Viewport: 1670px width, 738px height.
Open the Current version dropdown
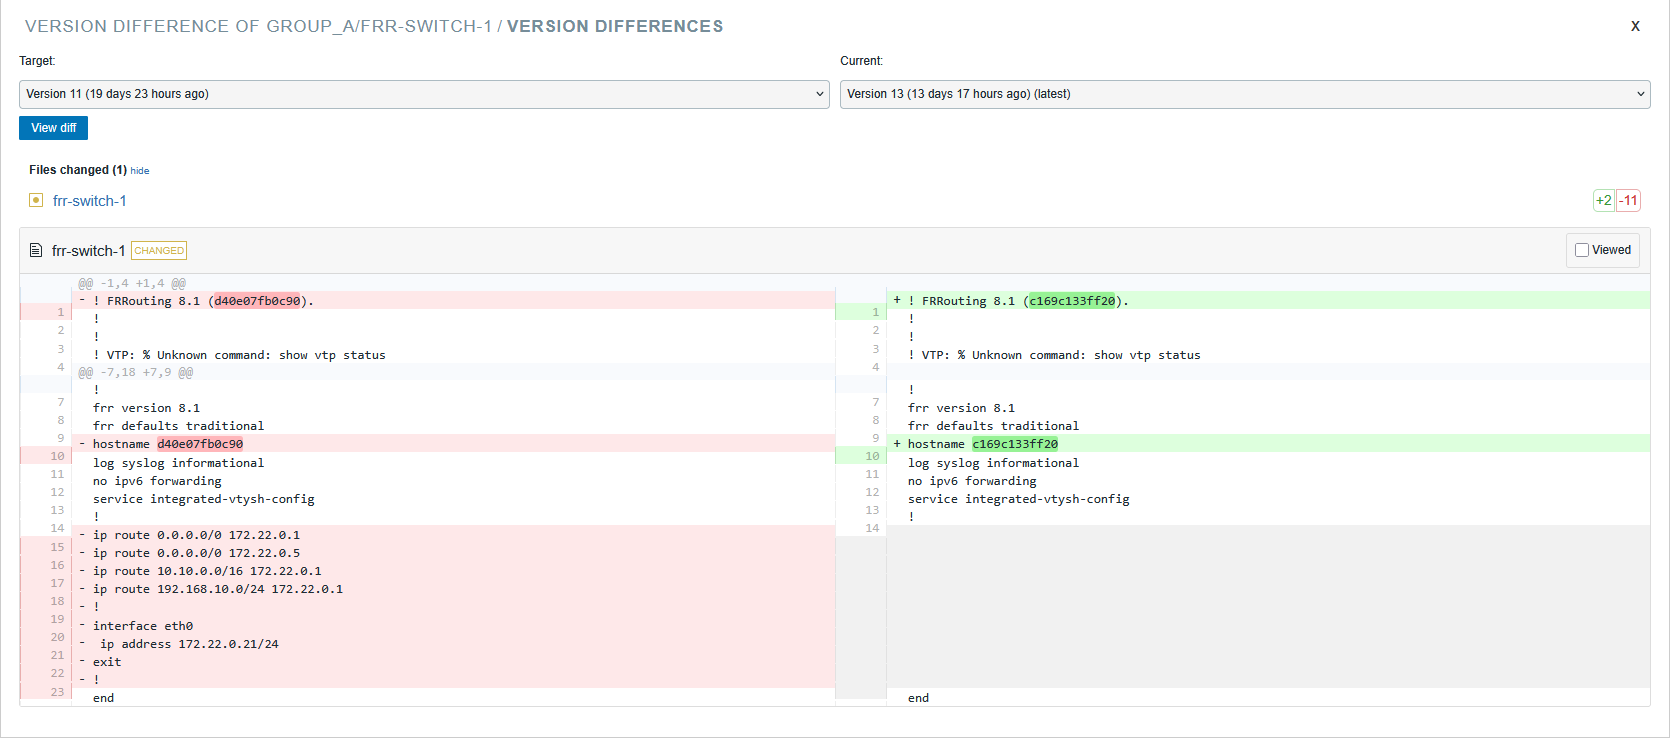click(x=1244, y=94)
